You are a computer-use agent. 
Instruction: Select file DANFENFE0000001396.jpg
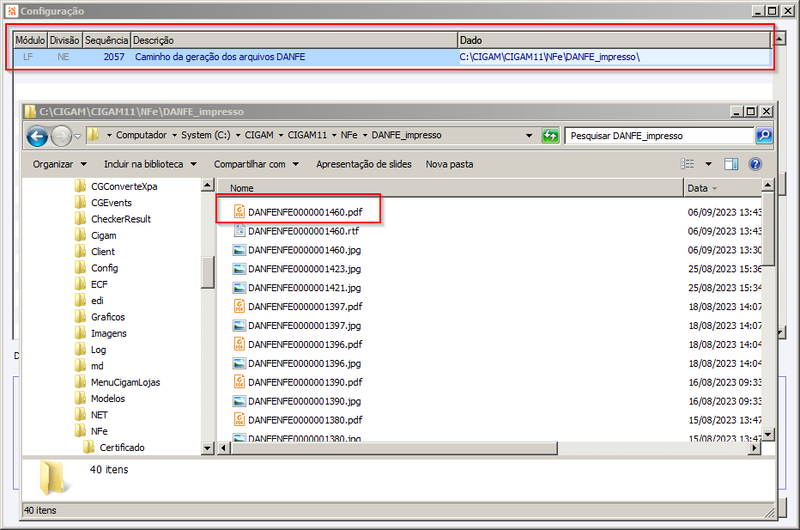pos(297,363)
